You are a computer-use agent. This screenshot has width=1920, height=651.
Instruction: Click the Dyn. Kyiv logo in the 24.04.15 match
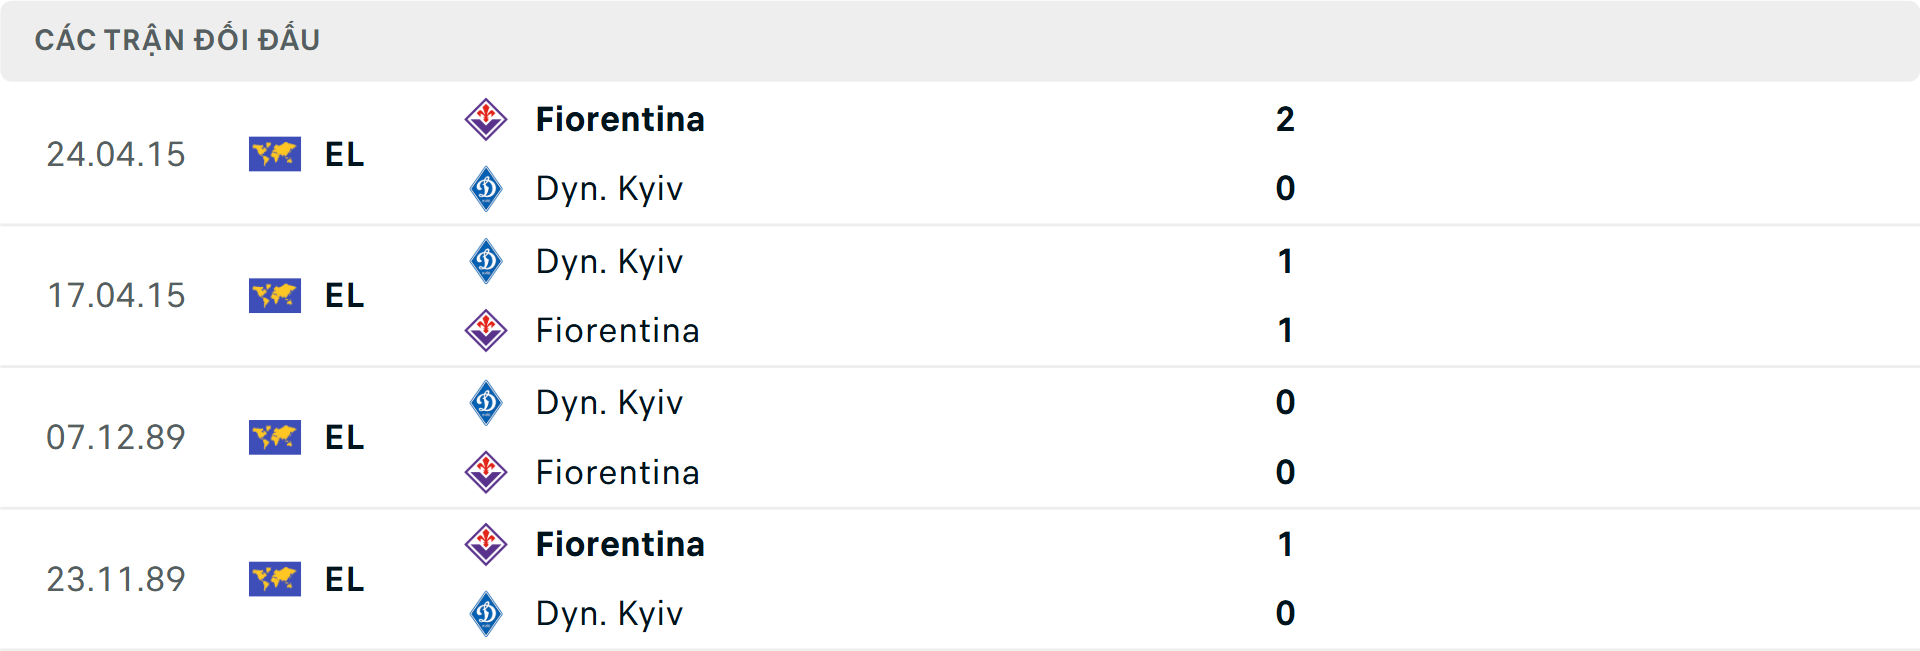point(486,188)
